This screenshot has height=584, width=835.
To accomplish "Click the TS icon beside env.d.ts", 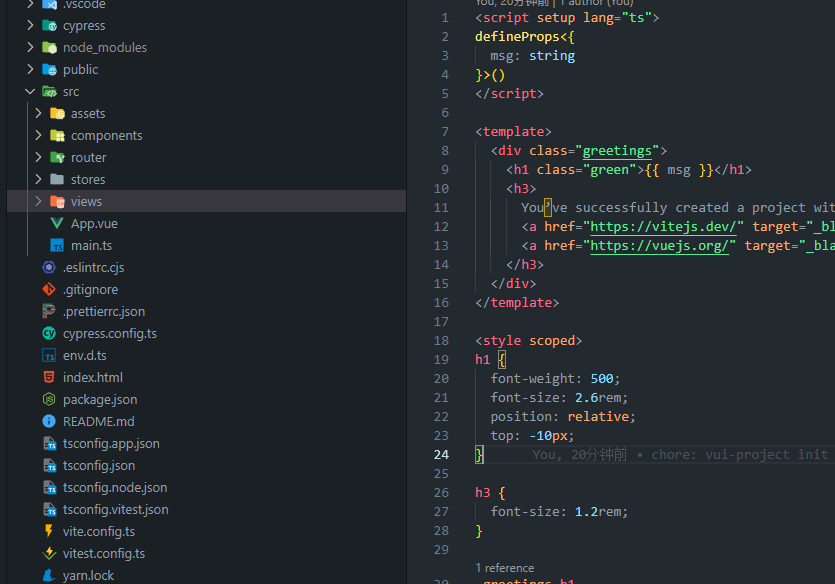I will click(49, 356).
